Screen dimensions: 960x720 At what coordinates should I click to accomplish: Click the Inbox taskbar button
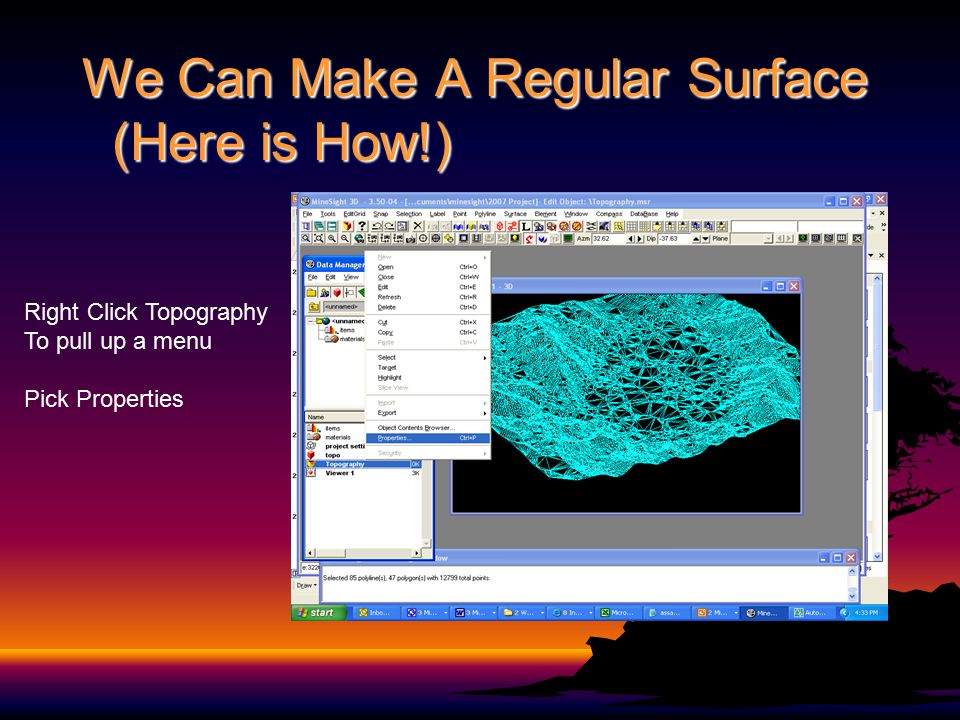[377, 612]
